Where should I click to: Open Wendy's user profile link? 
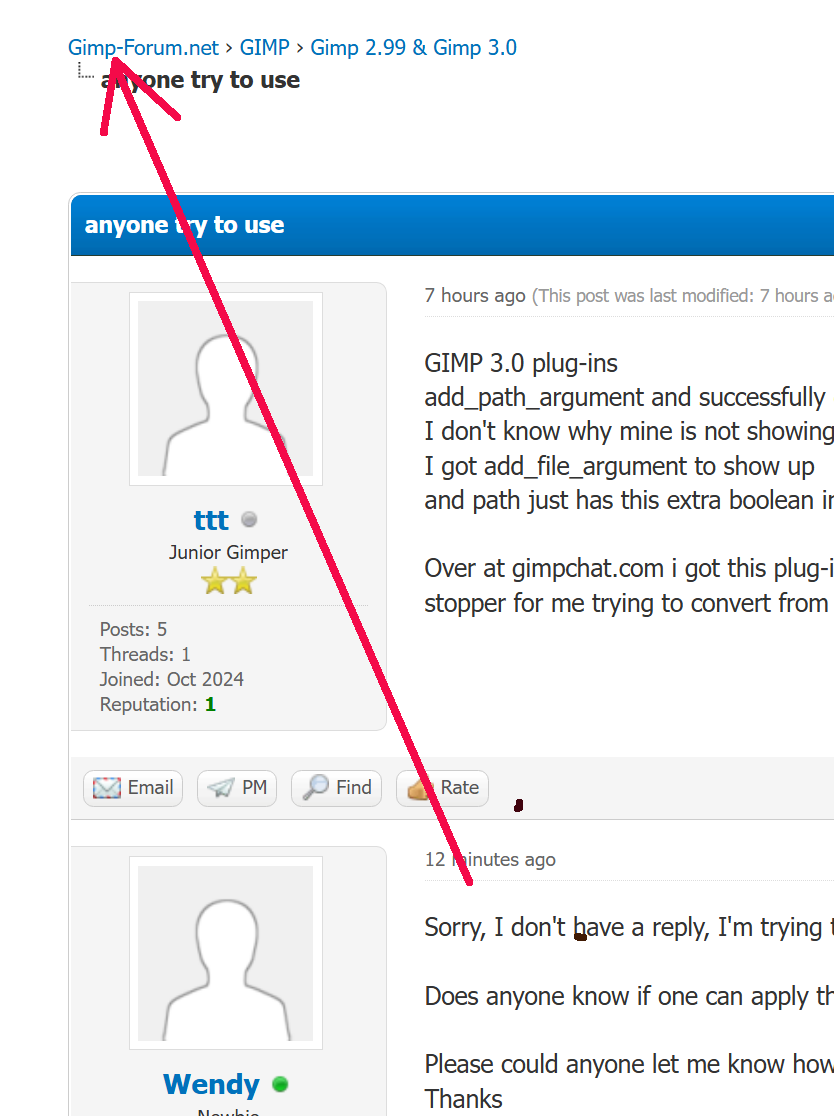coord(211,1084)
